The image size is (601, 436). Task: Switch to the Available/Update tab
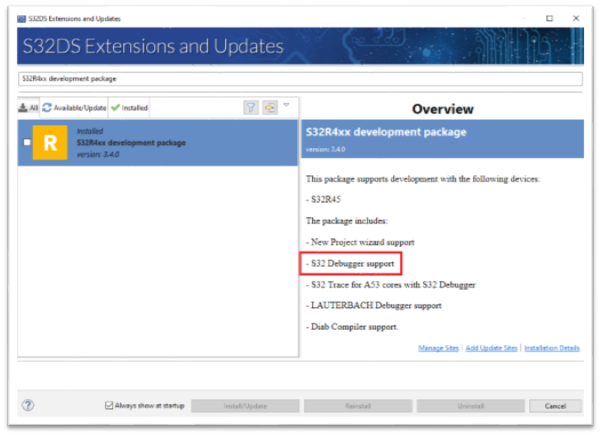coord(74,108)
